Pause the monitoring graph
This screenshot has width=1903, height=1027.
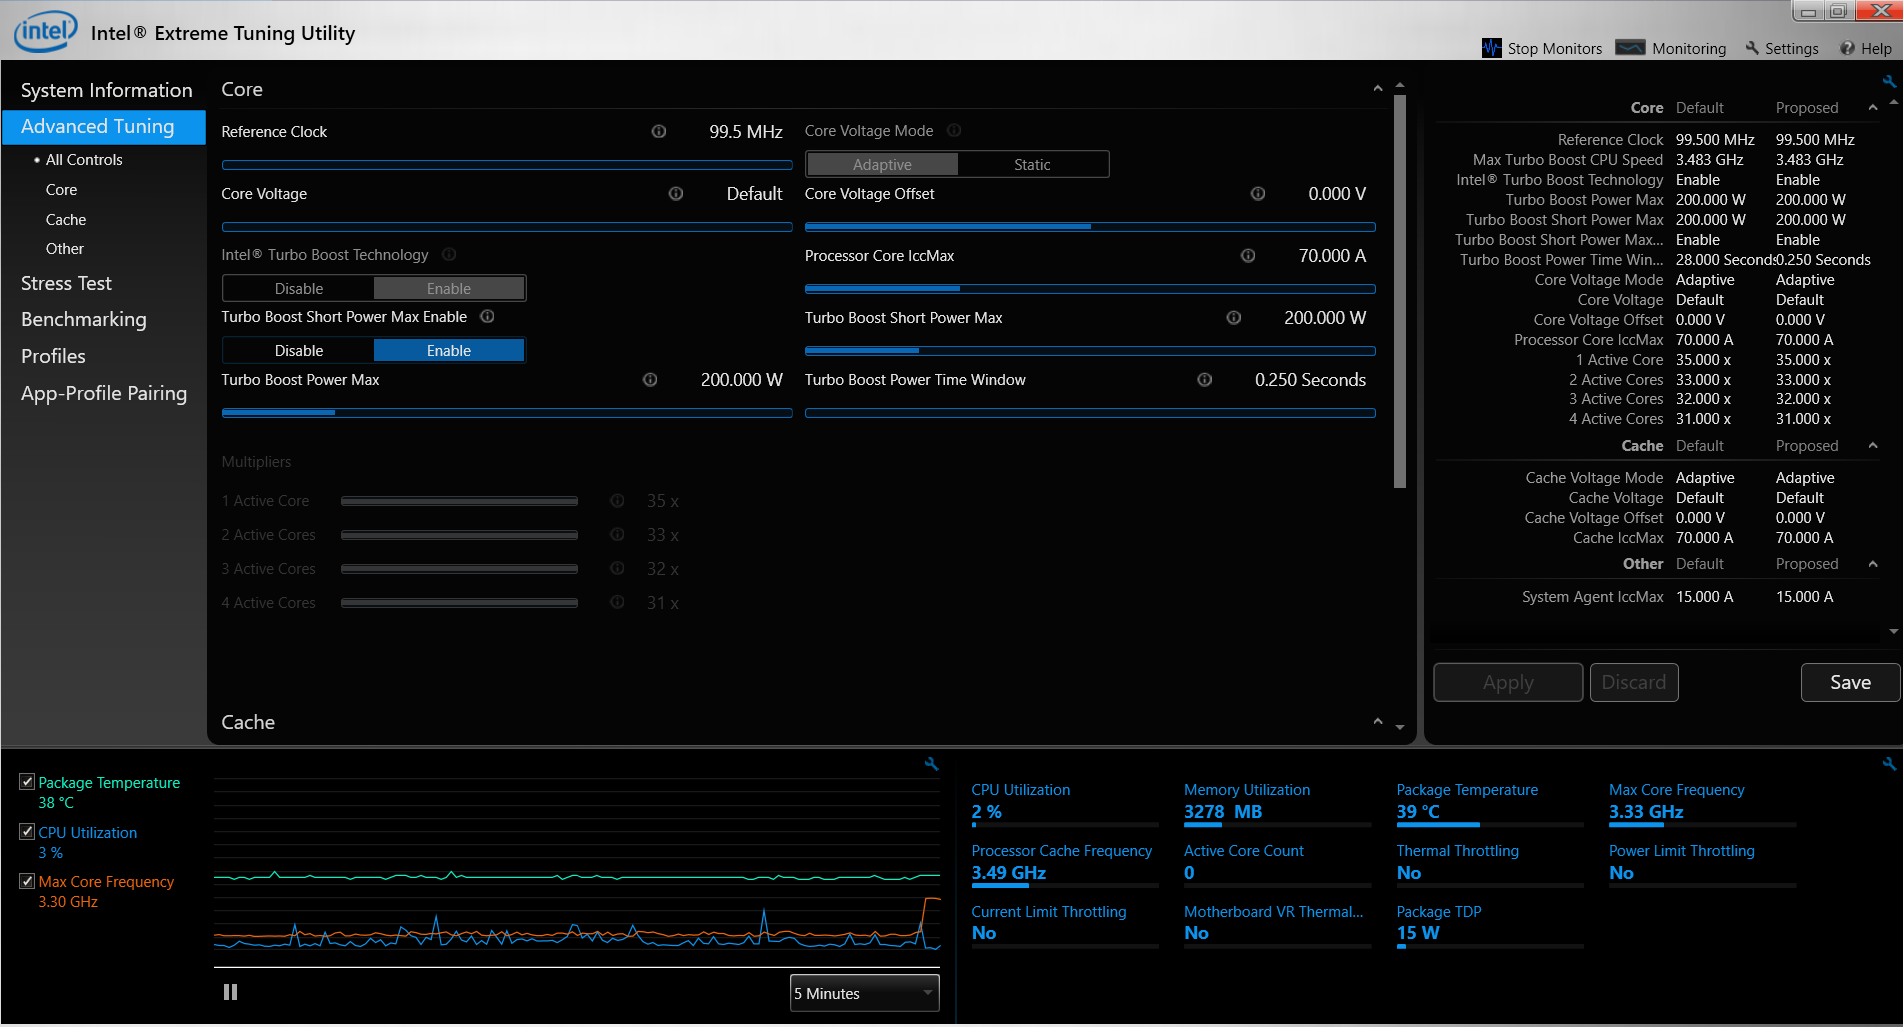point(231,992)
